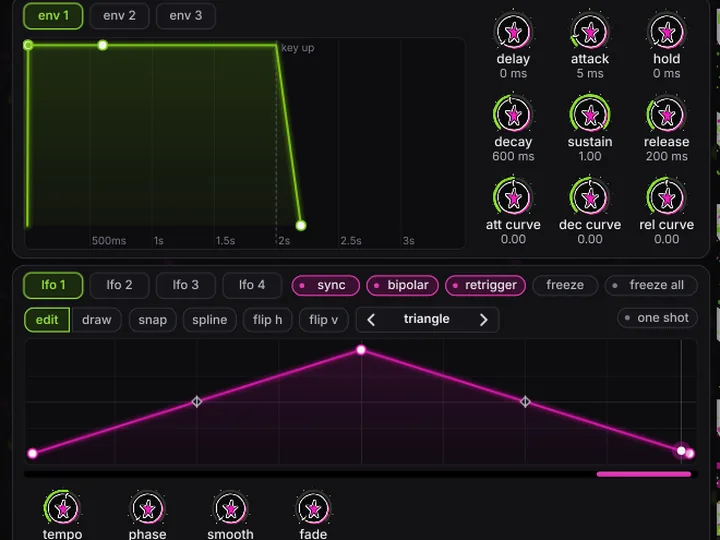Switch to the lfo 4 tab
The image size is (720, 540).
click(252, 285)
